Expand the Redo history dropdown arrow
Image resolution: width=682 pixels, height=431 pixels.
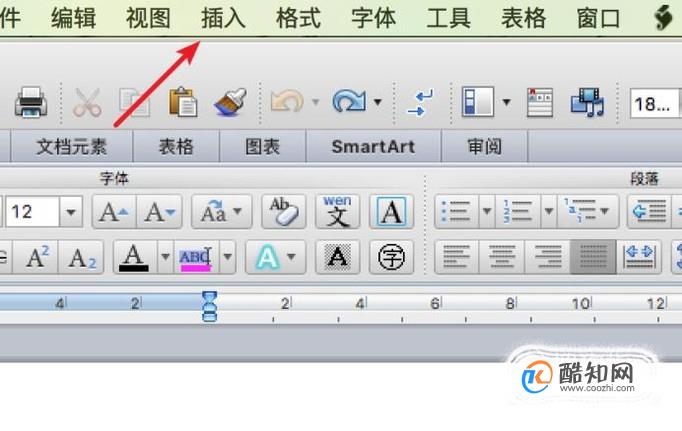378,102
